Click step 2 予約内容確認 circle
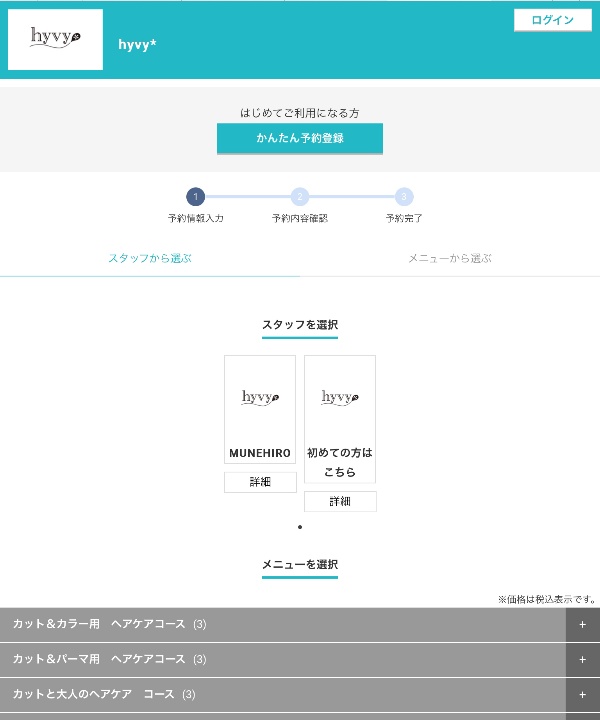The width and height of the screenshot is (600, 720). pyautogui.click(x=300, y=197)
